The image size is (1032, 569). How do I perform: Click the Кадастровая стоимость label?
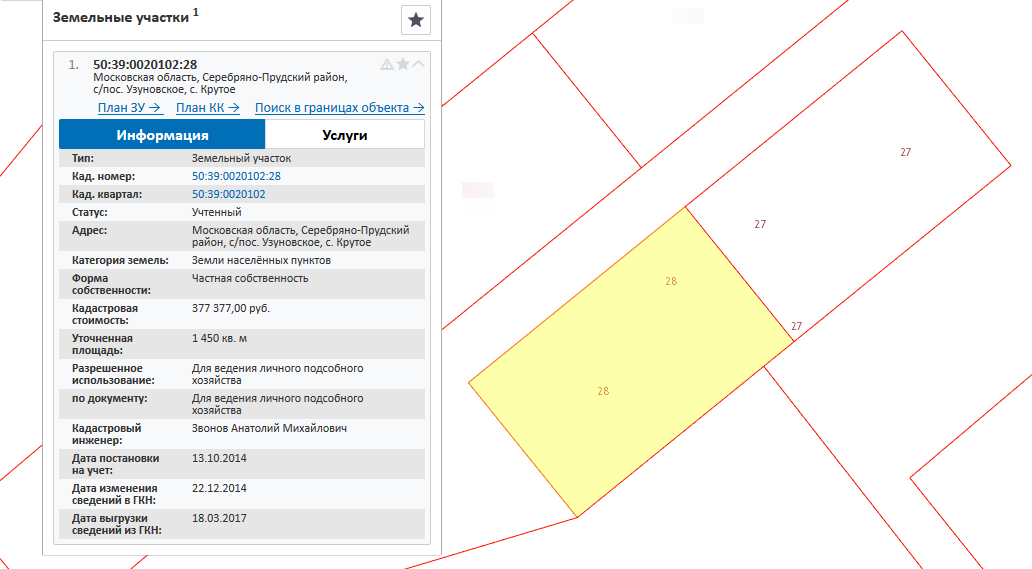[105, 314]
